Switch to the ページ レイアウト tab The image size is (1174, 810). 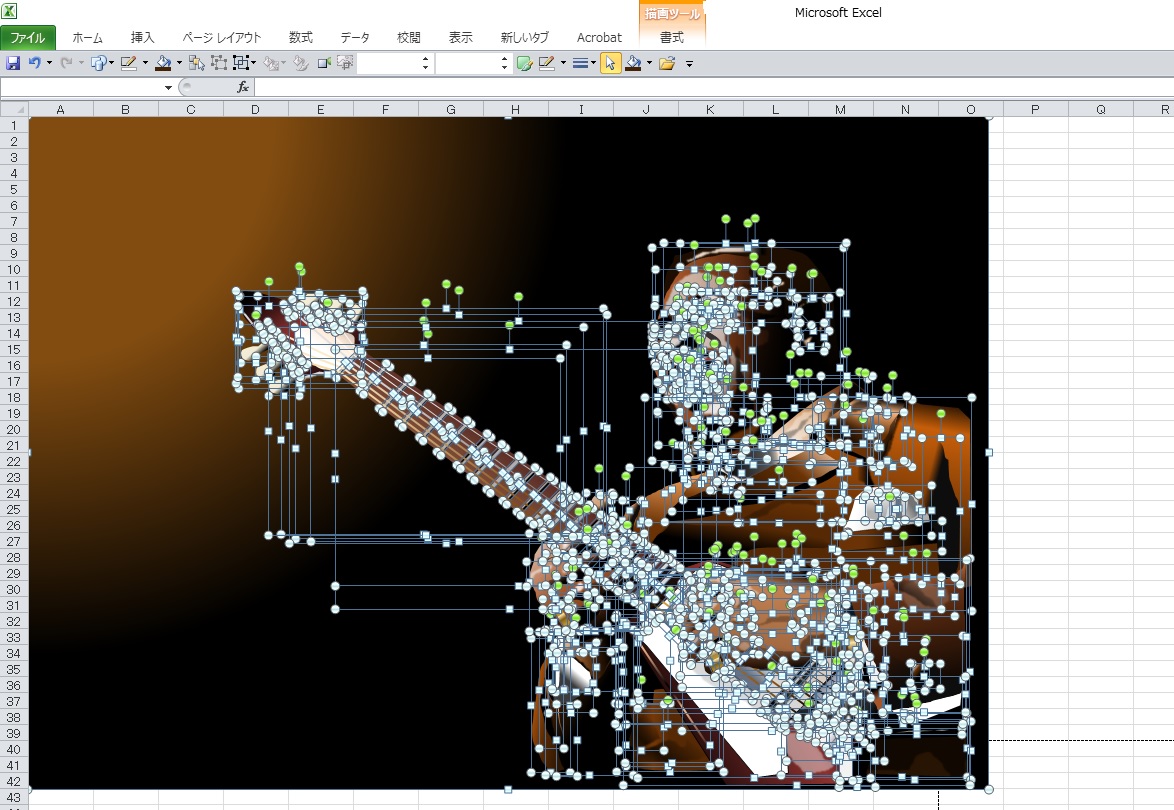222,37
